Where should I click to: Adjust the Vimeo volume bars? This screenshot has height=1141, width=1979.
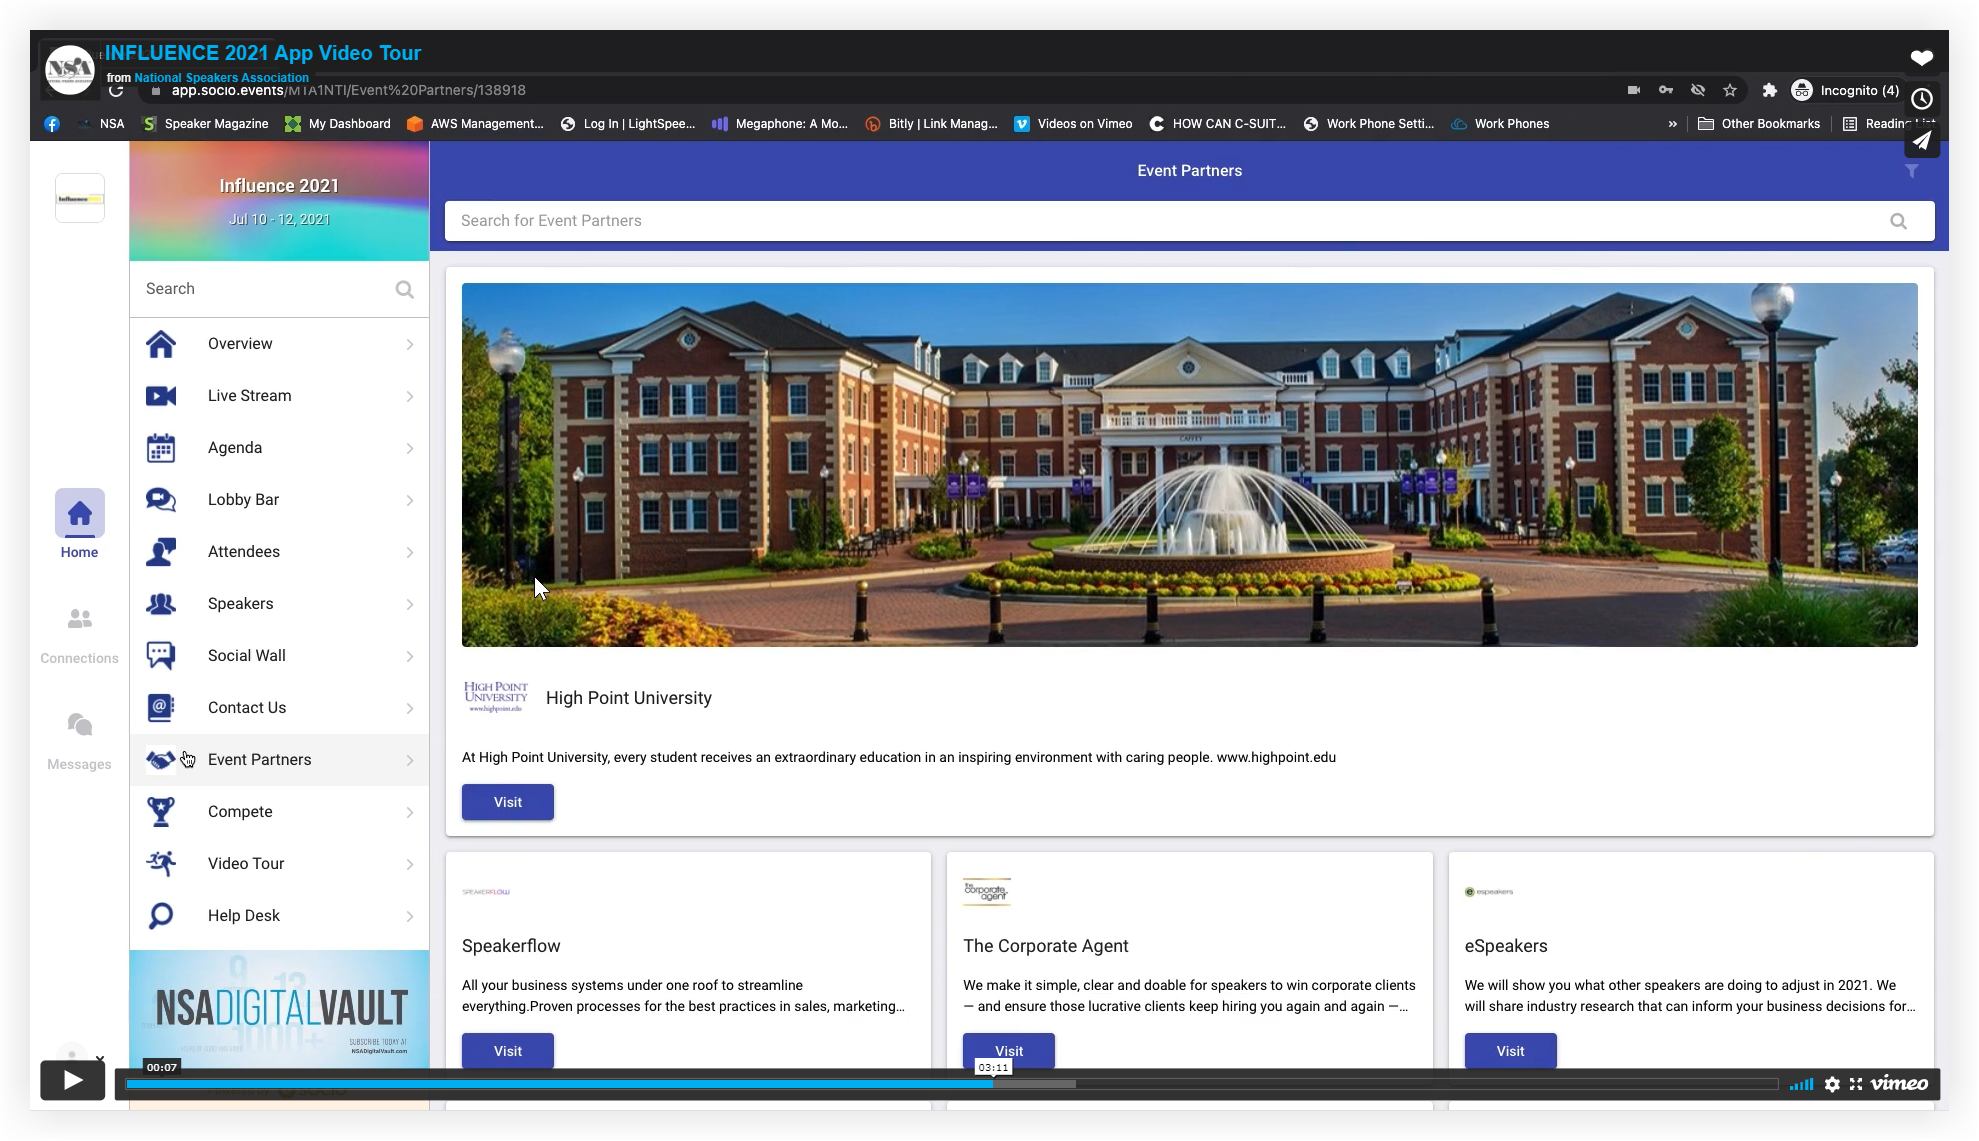1801,1084
